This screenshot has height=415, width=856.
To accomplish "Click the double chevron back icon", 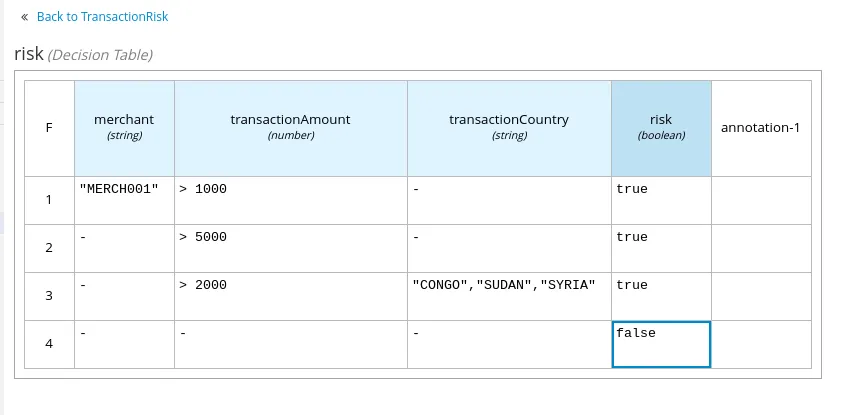I will click(x=24, y=17).
